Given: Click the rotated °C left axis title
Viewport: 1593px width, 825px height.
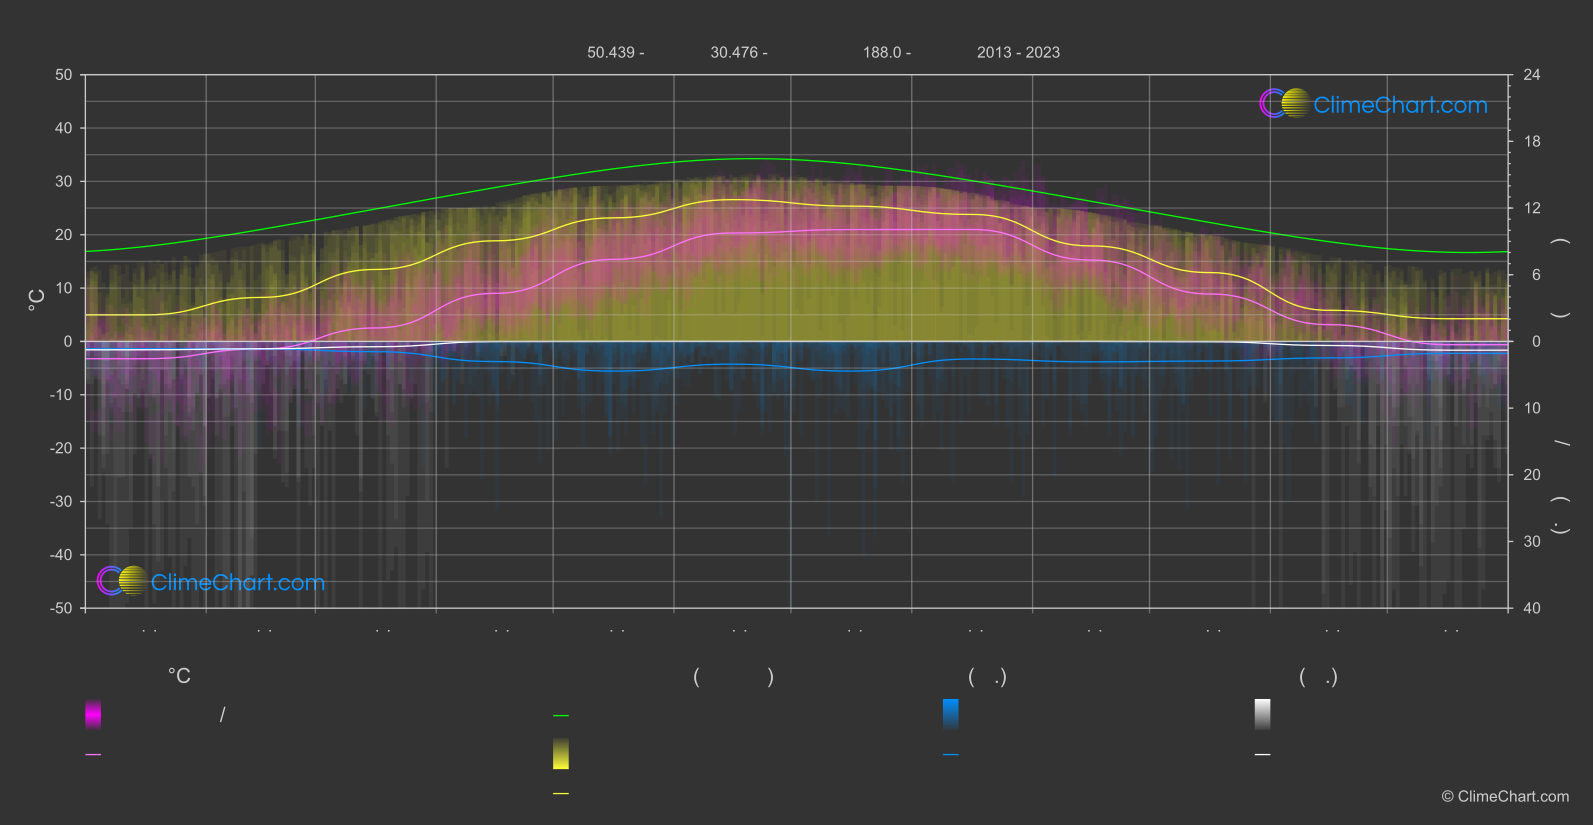Looking at the screenshot, I should 37,300.
